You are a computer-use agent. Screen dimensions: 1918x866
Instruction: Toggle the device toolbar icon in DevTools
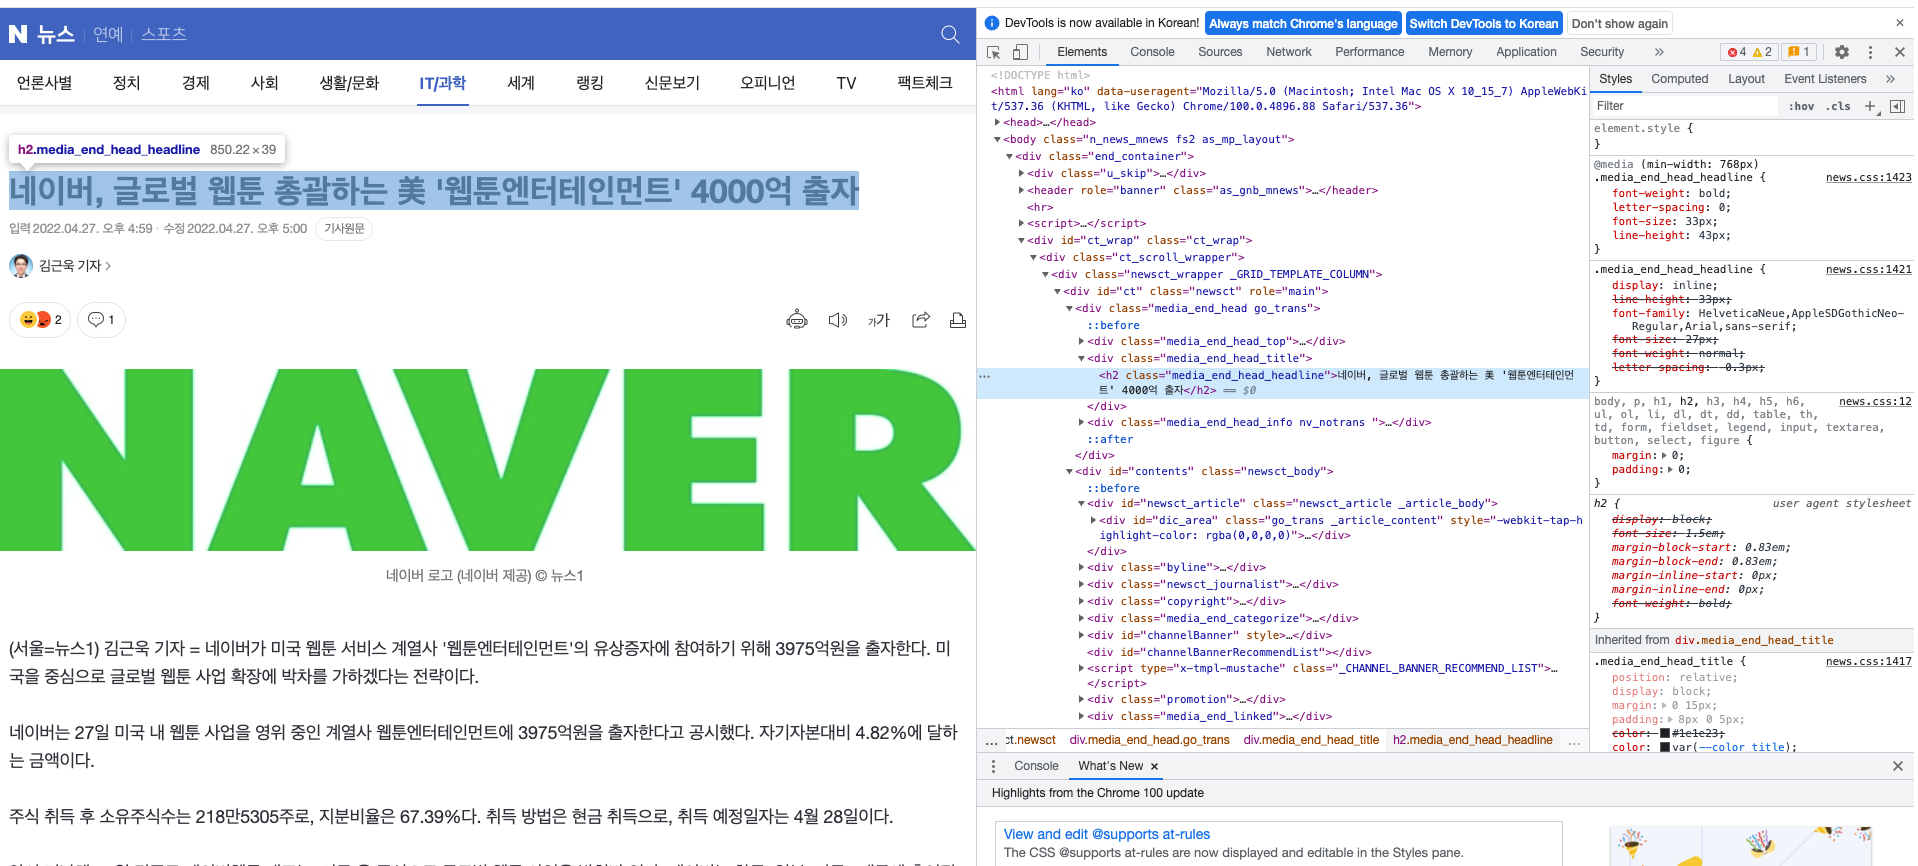pos(1020,52)
